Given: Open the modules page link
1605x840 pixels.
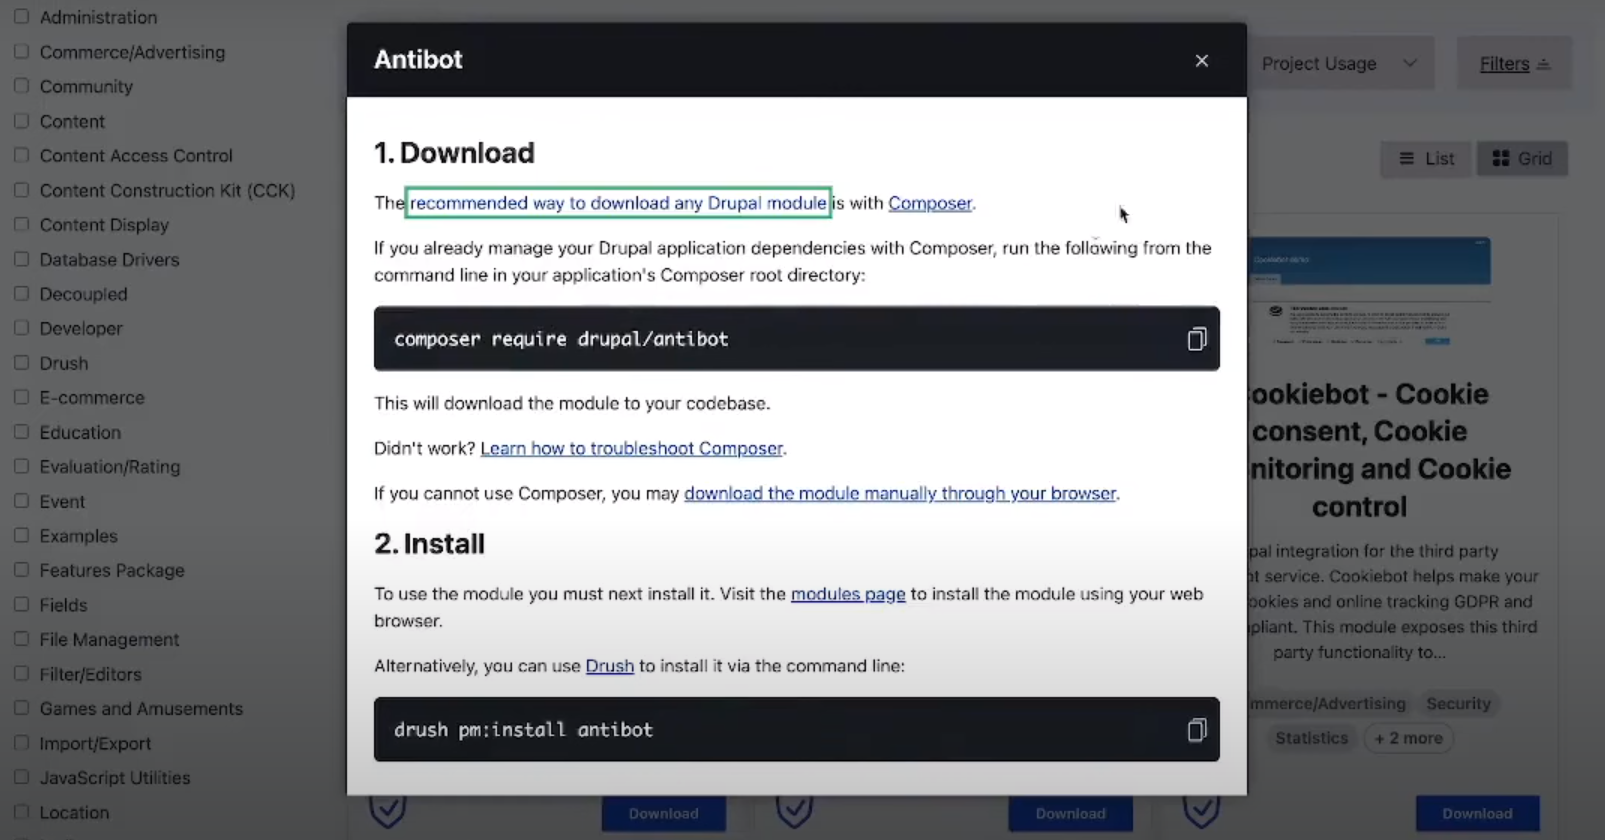Looking at the screenshot, I should pos(848,594).
